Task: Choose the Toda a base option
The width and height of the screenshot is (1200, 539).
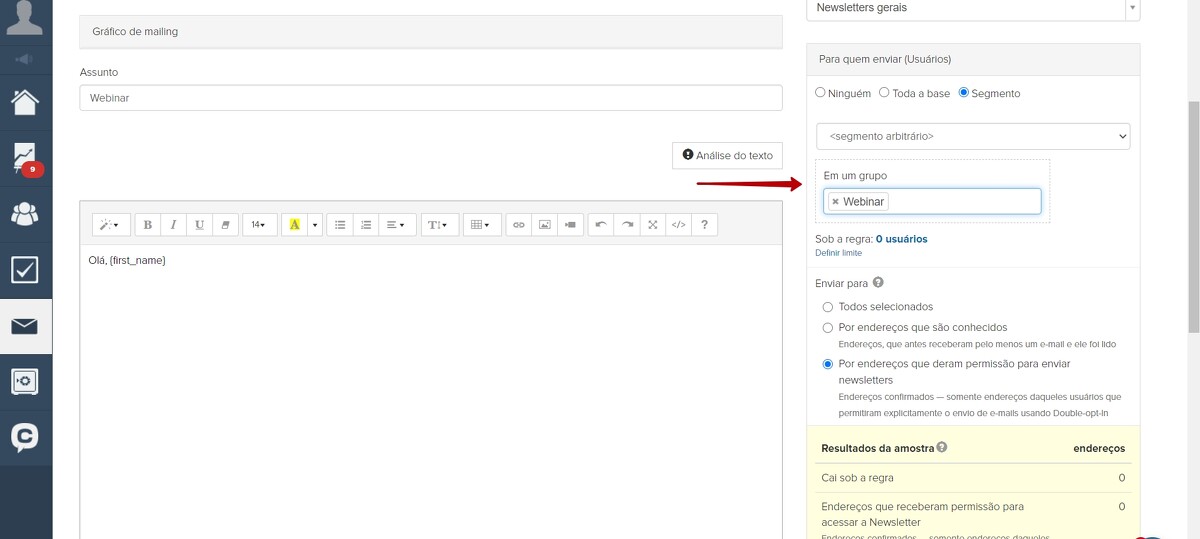Action: (x=884, y=93)
